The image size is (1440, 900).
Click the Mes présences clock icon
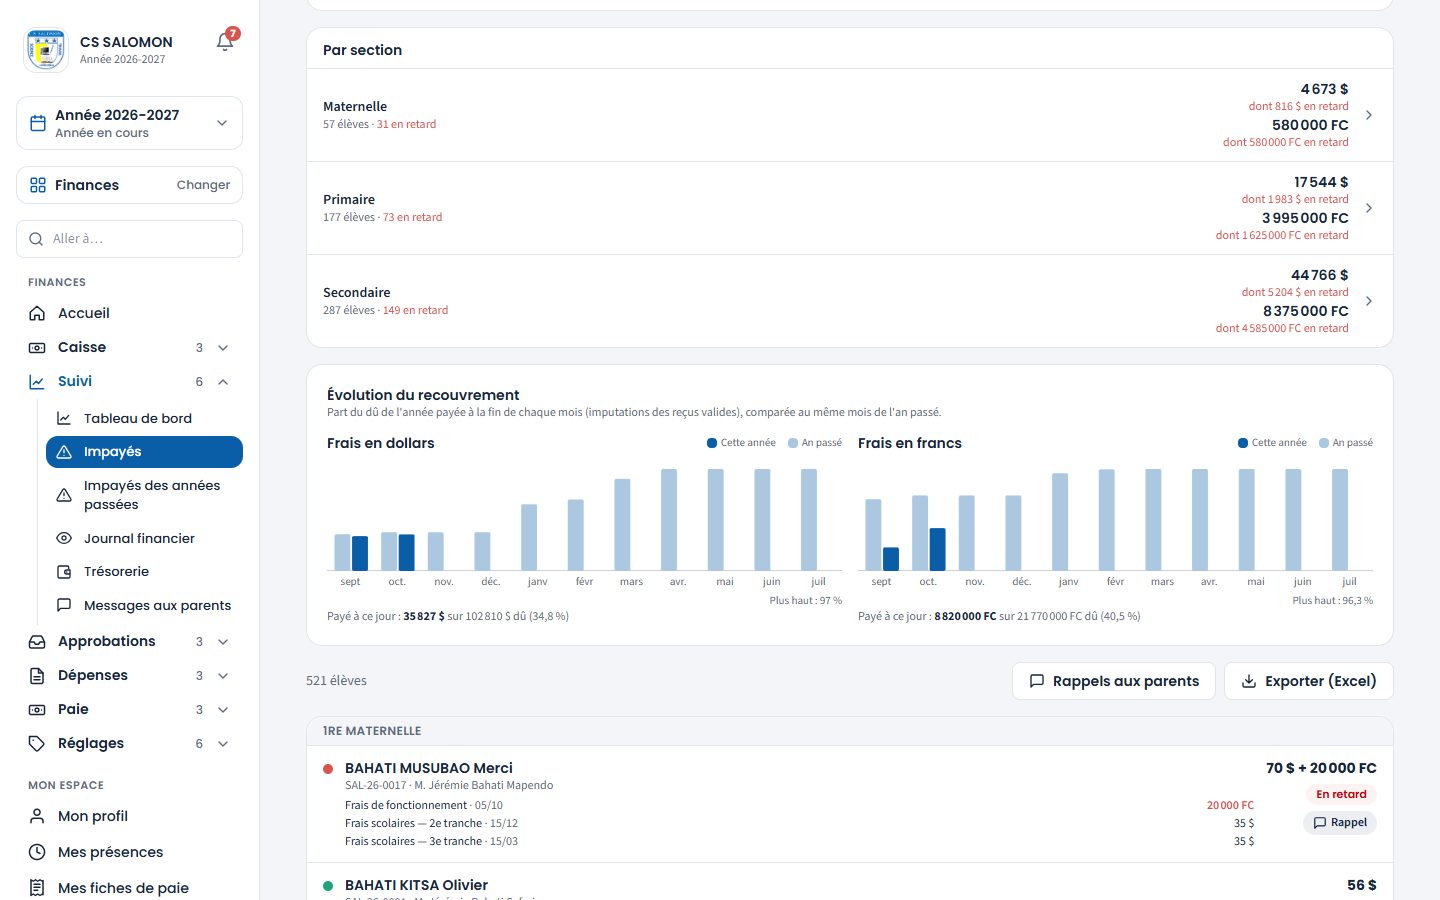[x=37, y=852]
